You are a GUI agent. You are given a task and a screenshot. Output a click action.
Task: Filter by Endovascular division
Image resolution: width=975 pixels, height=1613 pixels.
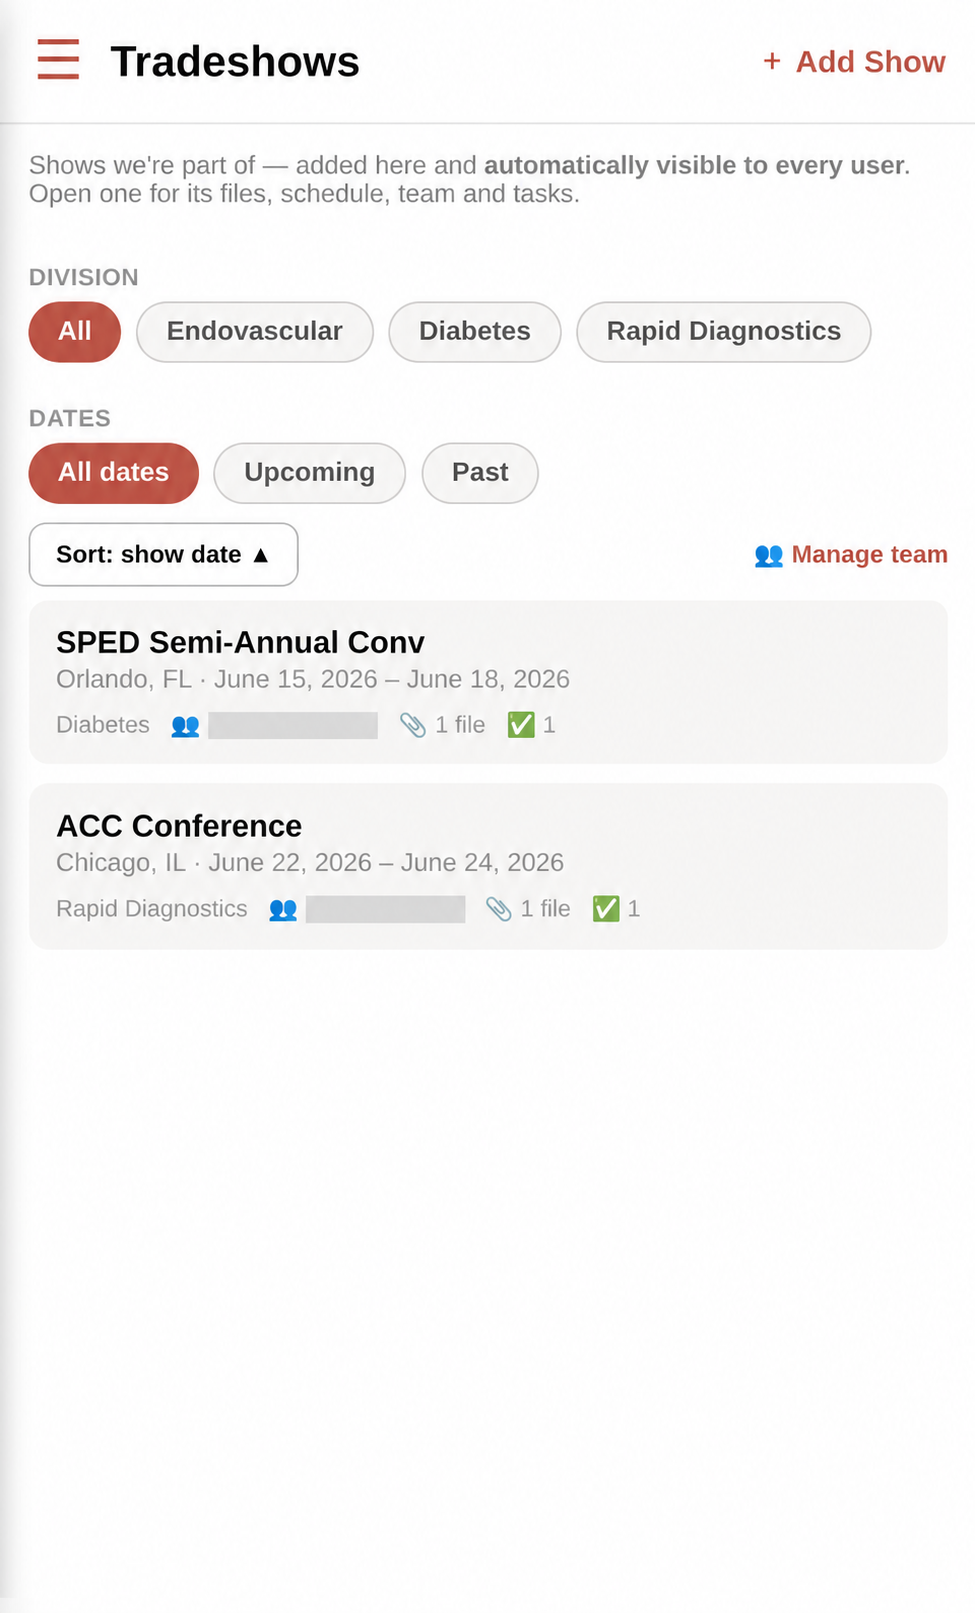(255, 332)
